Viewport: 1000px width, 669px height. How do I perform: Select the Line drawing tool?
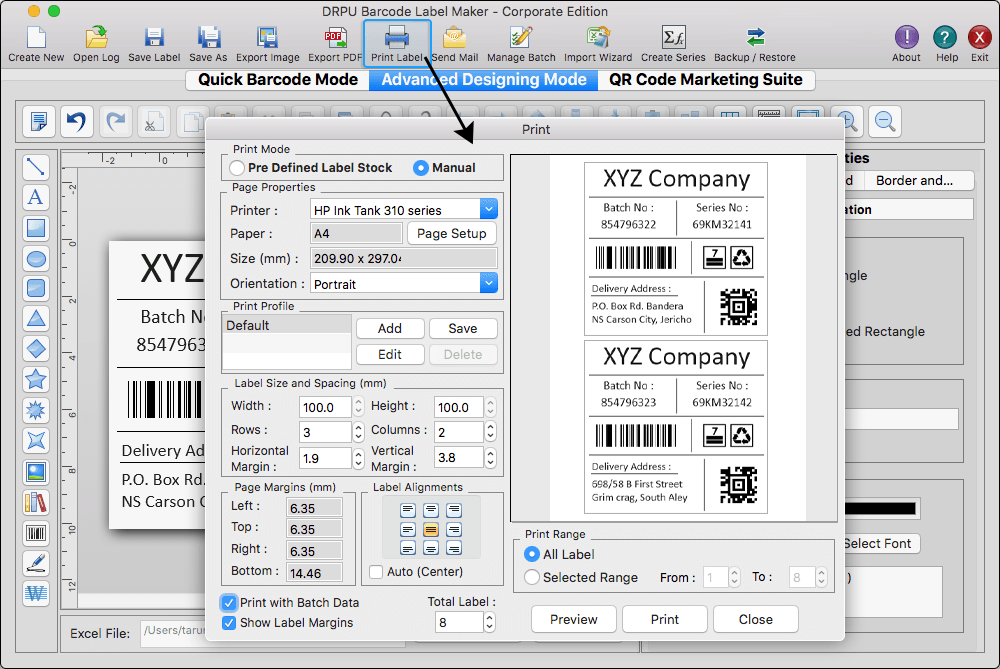(x=36, y=167)
